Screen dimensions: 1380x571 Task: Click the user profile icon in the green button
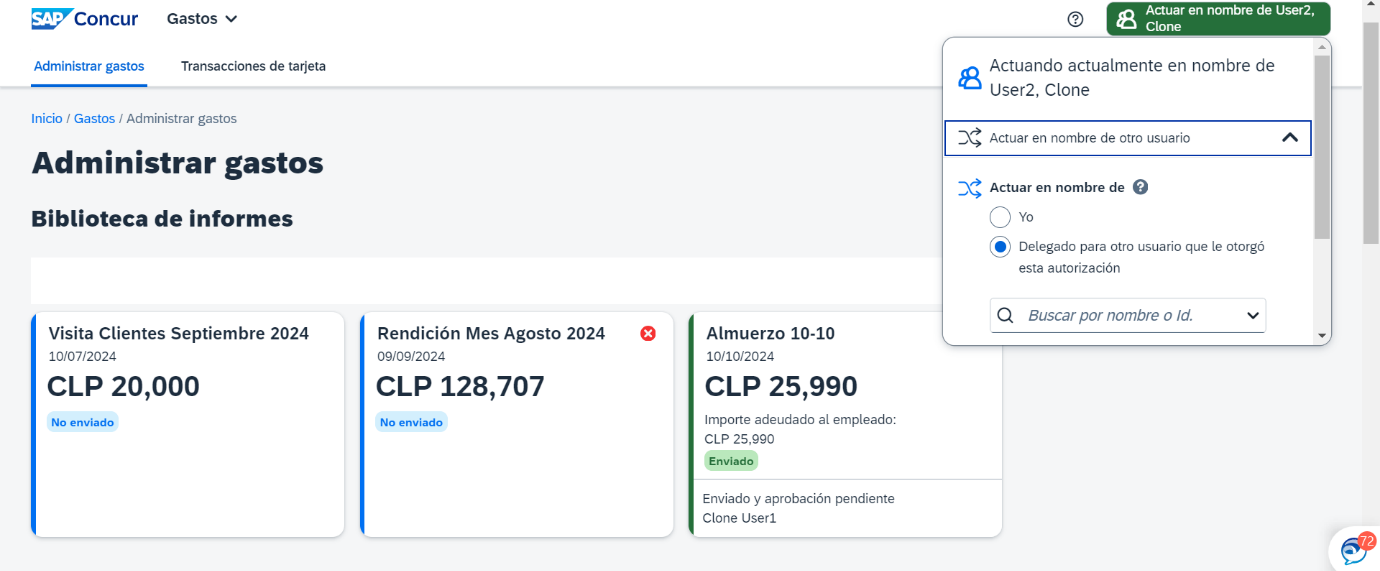click(x=1127, y=19)
